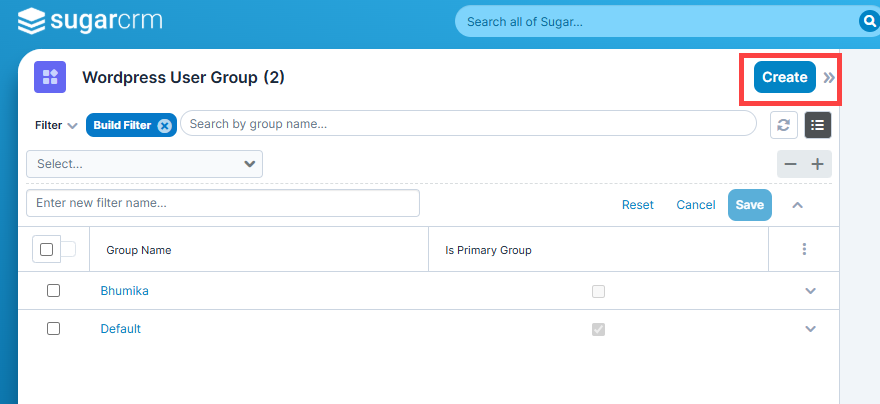
Task: Add filter row with plus icon
Action: (818, 164)
